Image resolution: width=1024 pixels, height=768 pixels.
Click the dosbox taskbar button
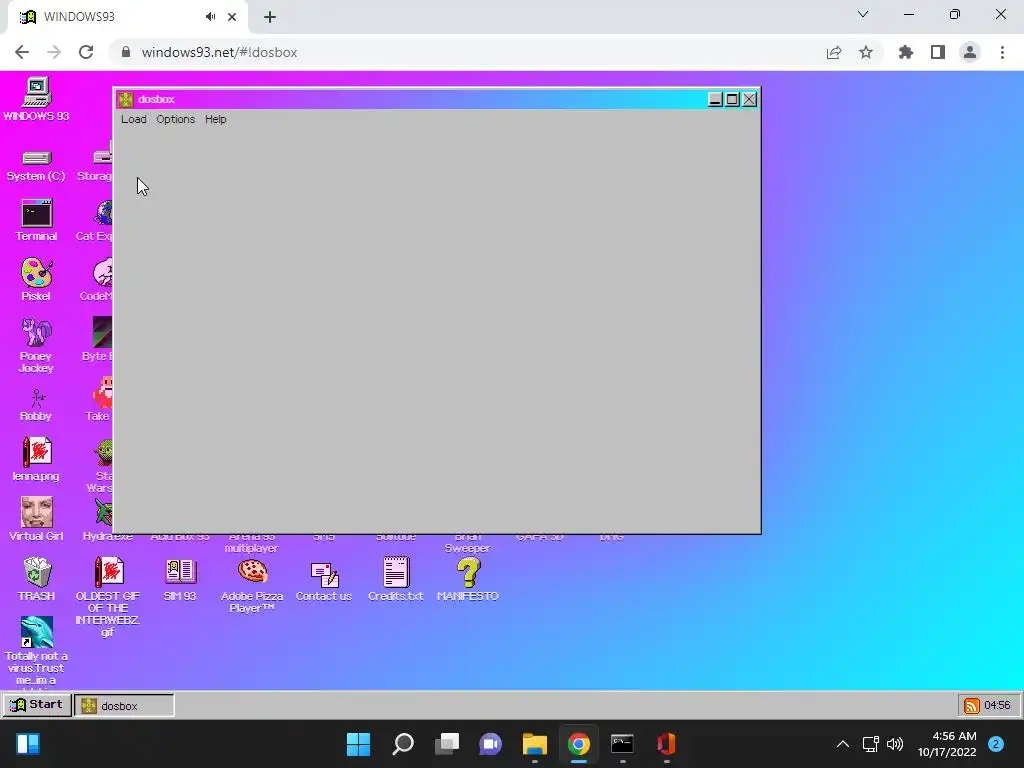point(124,705)
